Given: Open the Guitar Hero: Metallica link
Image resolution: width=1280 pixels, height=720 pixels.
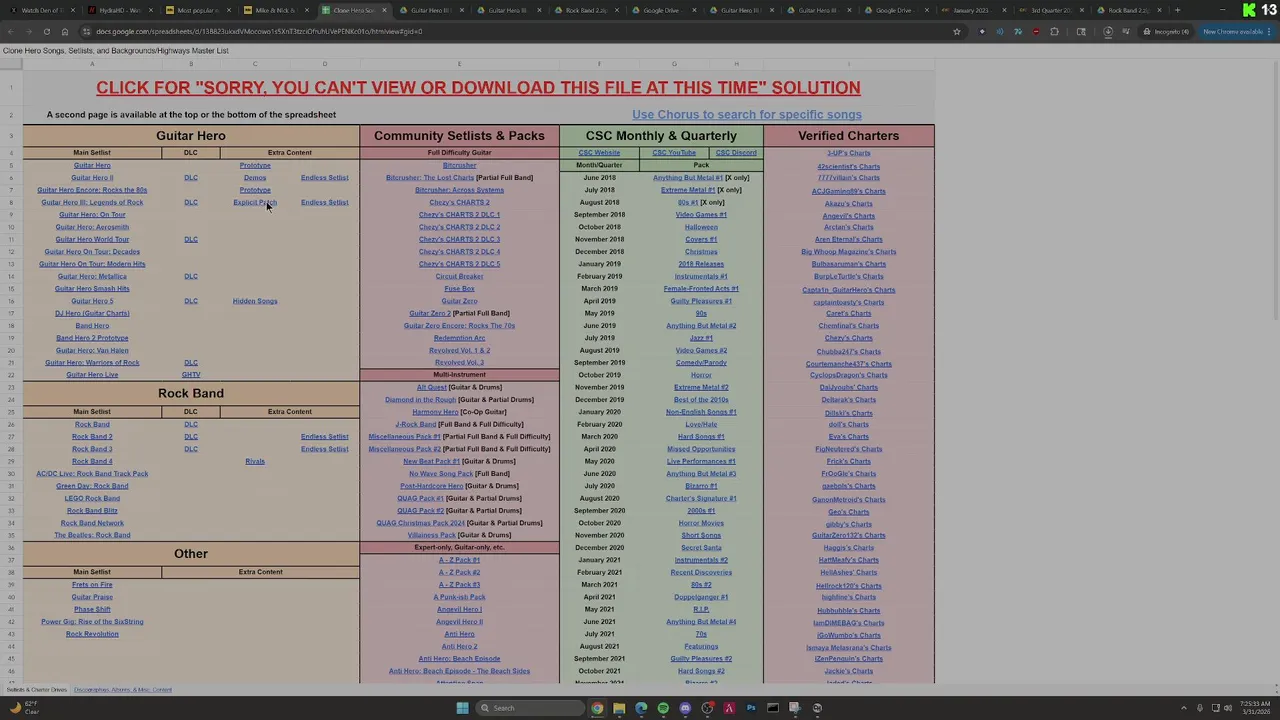Looking at the screenshot, I should tap(92, 276).
